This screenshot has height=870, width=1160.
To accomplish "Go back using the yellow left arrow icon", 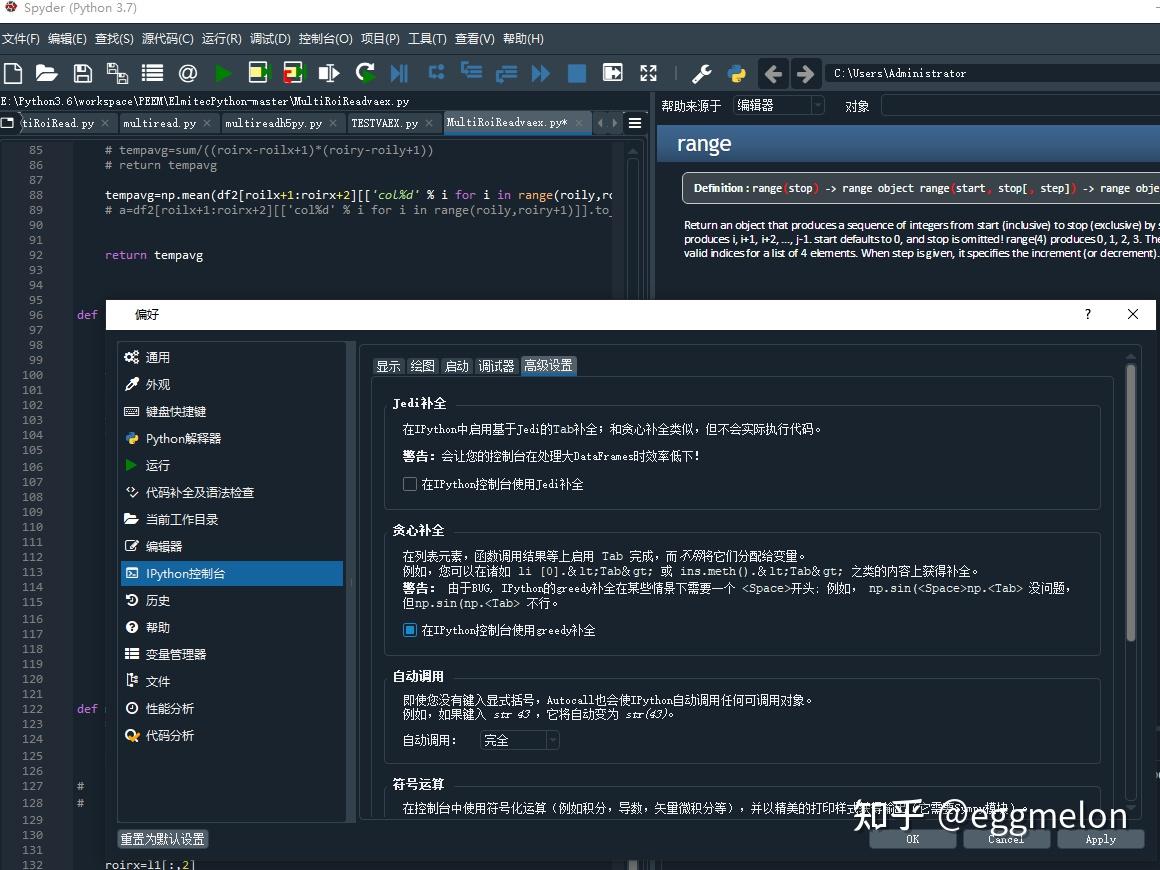I will pos(771,72).
